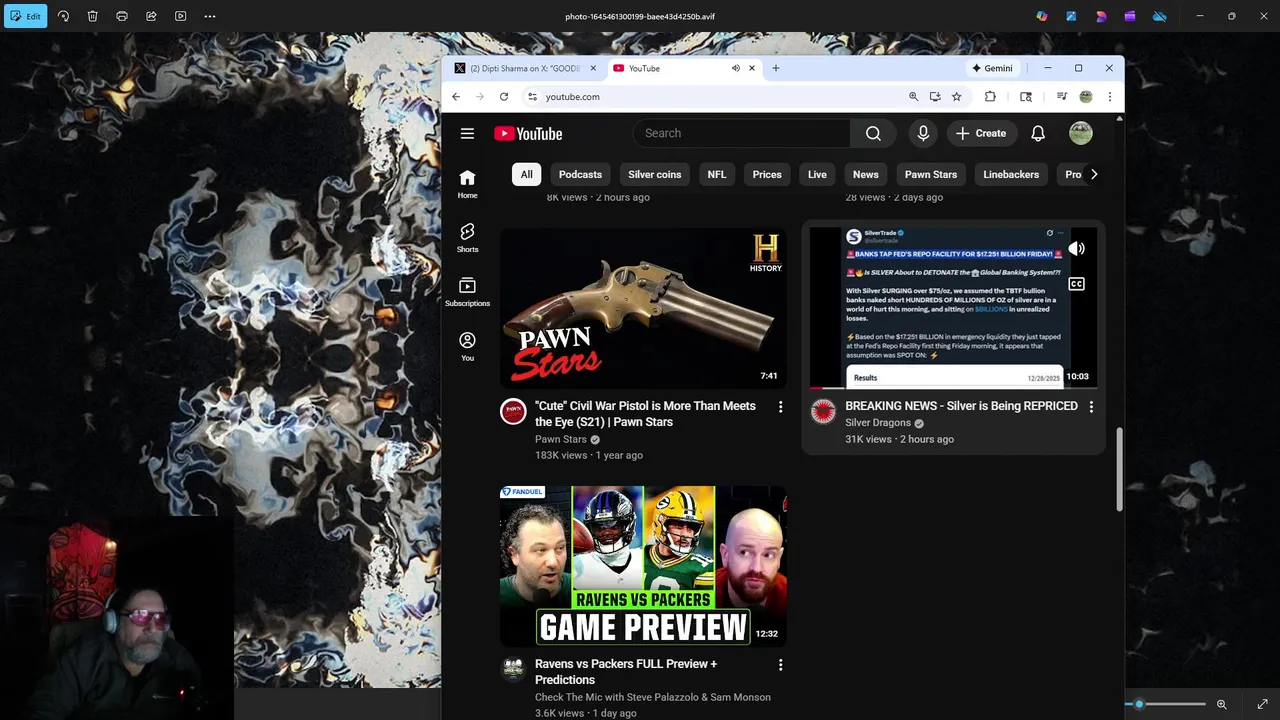Select the All filter chip

526,174
